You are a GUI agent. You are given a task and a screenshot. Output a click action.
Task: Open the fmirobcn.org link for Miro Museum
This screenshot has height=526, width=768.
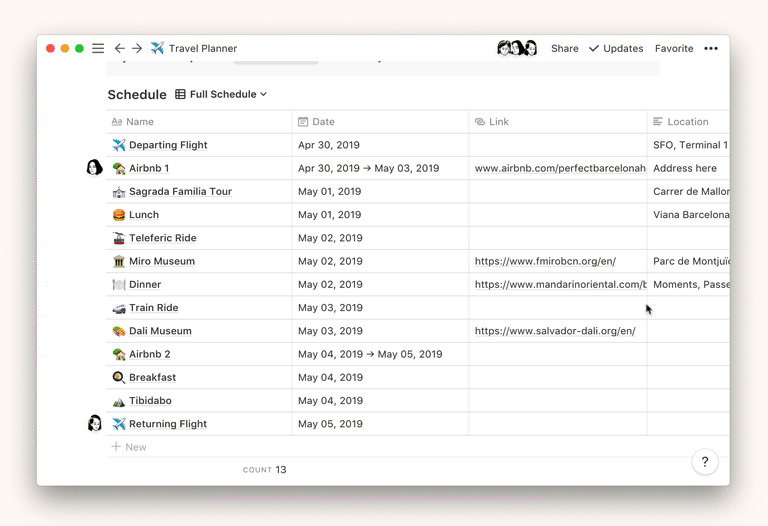[545, 261]
